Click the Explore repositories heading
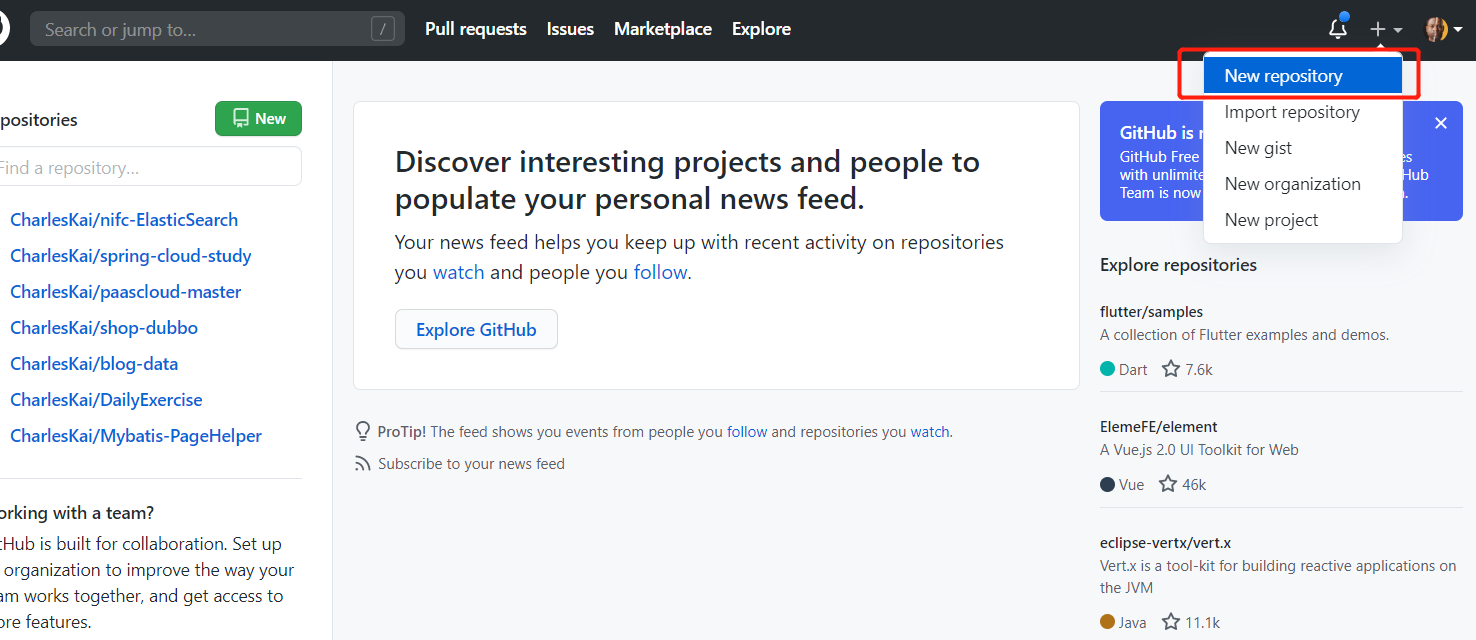This screenshot has height=640, width=1476. [x=1178, y=265]
